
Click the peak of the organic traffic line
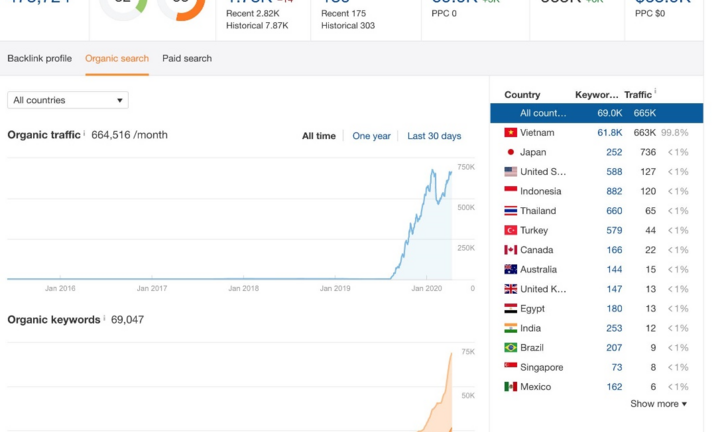click(434, 170)
